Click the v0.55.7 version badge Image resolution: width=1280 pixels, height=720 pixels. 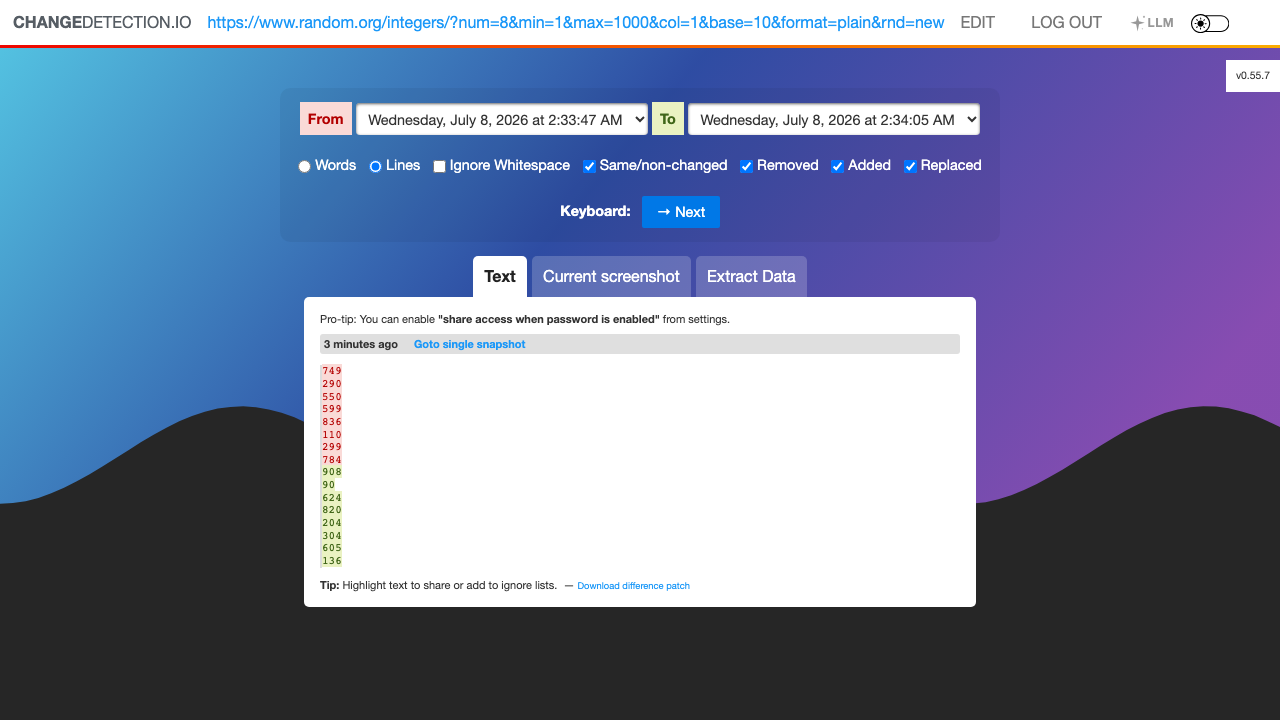pyautogui.click(x=1253, y=76)
